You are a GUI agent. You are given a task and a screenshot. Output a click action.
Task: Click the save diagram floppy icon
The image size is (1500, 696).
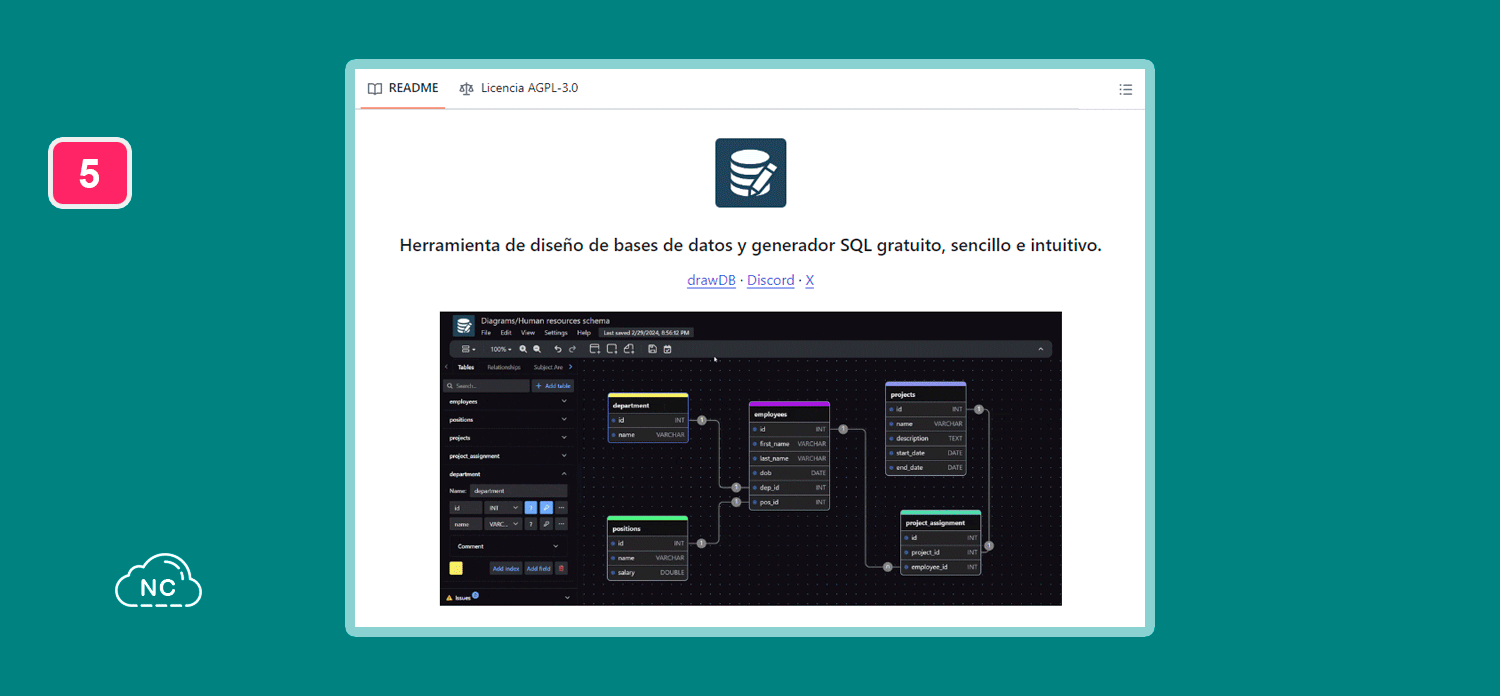pos(652,349)
